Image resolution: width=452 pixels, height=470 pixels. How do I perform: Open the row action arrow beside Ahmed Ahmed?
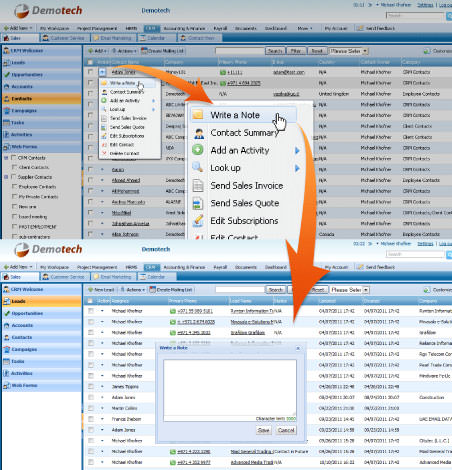coord(102,180)
